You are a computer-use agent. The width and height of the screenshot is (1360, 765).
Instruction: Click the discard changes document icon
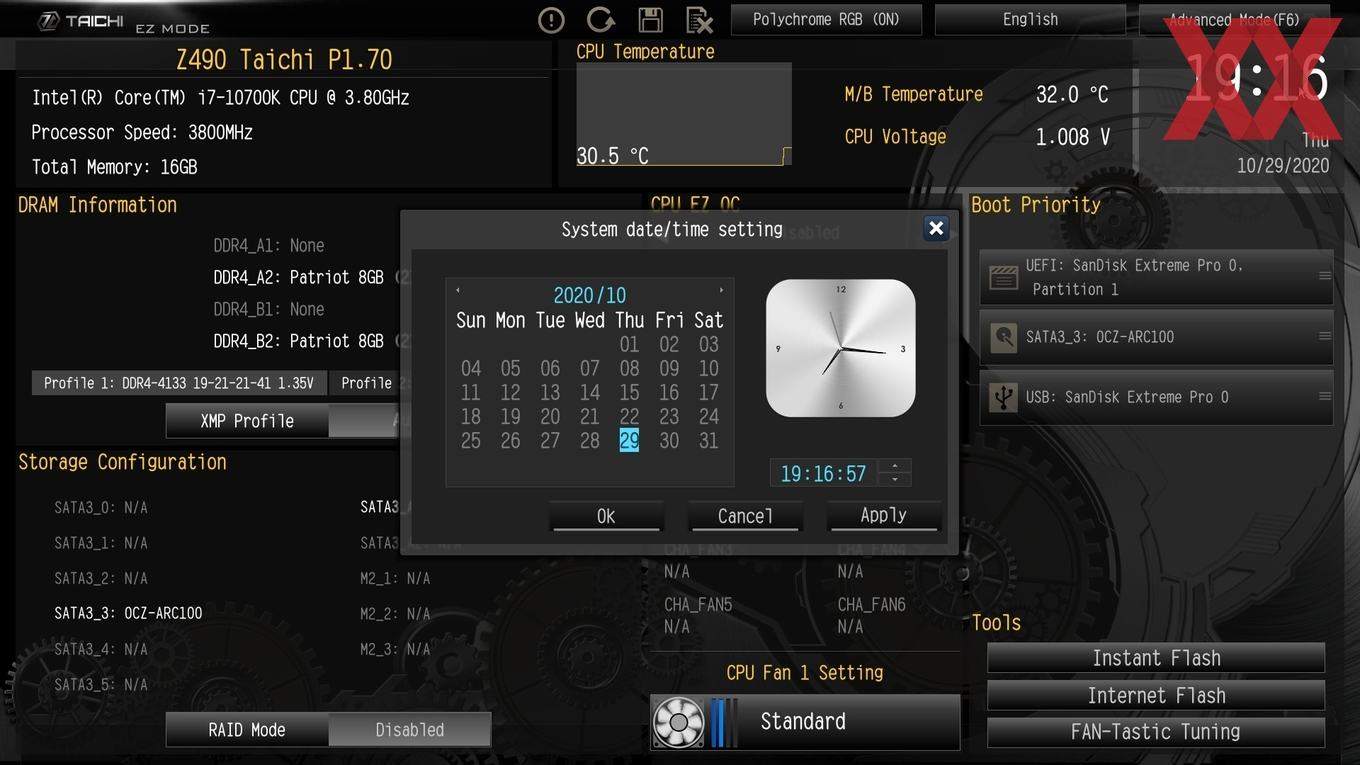tap(699, 20)
